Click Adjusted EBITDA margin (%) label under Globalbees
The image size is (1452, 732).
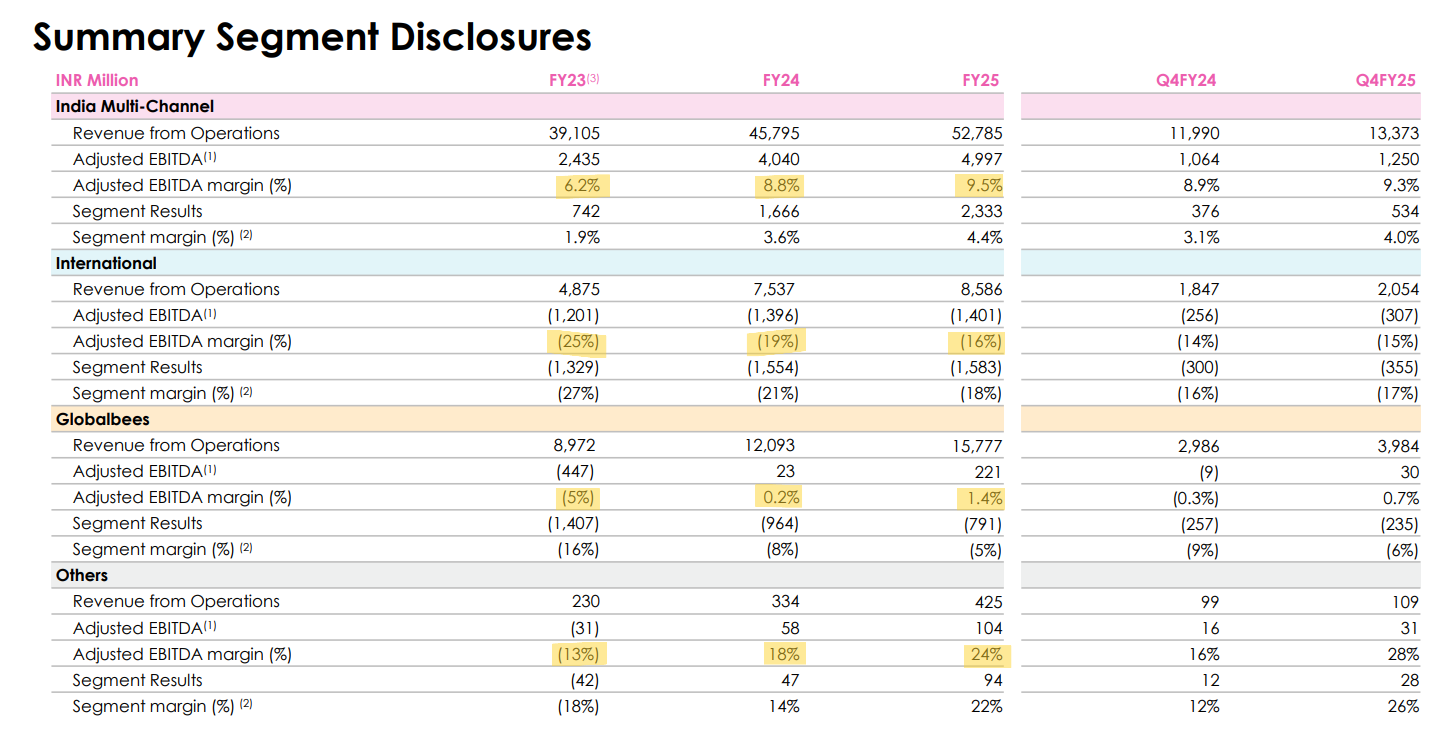point(182,497)
